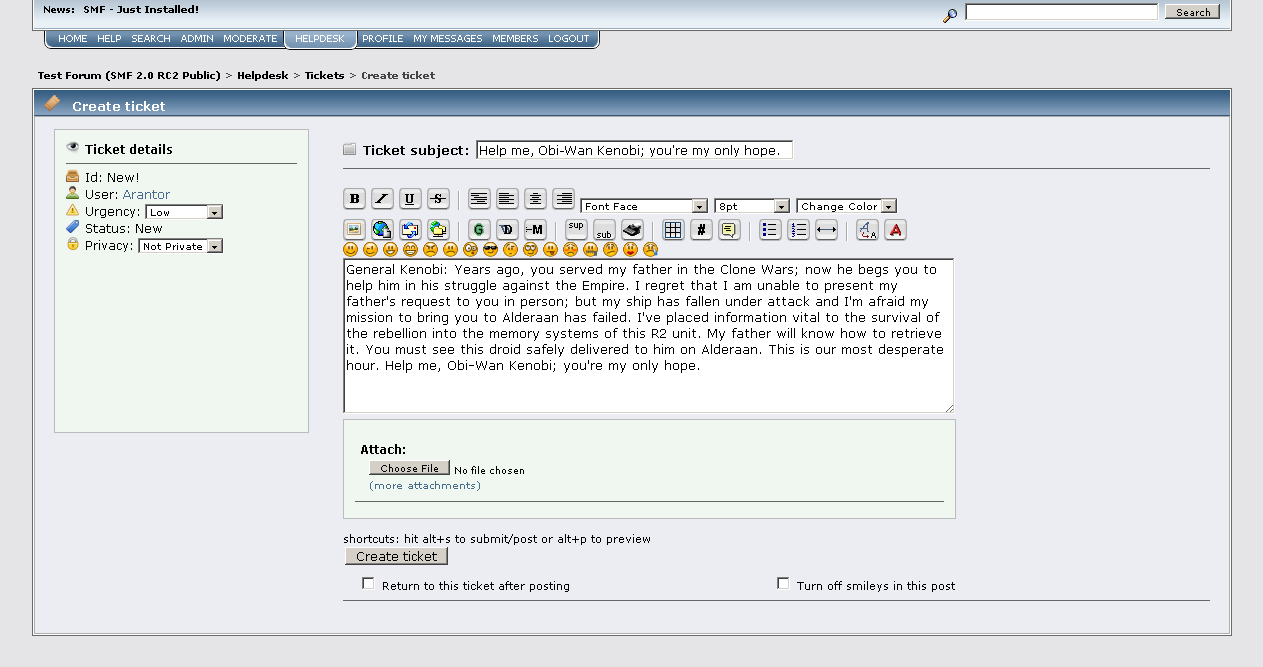The height and width of the screenshot is (667, 1263).
Task: Open the Moderate menu item
Action: [x=250, y=39]
